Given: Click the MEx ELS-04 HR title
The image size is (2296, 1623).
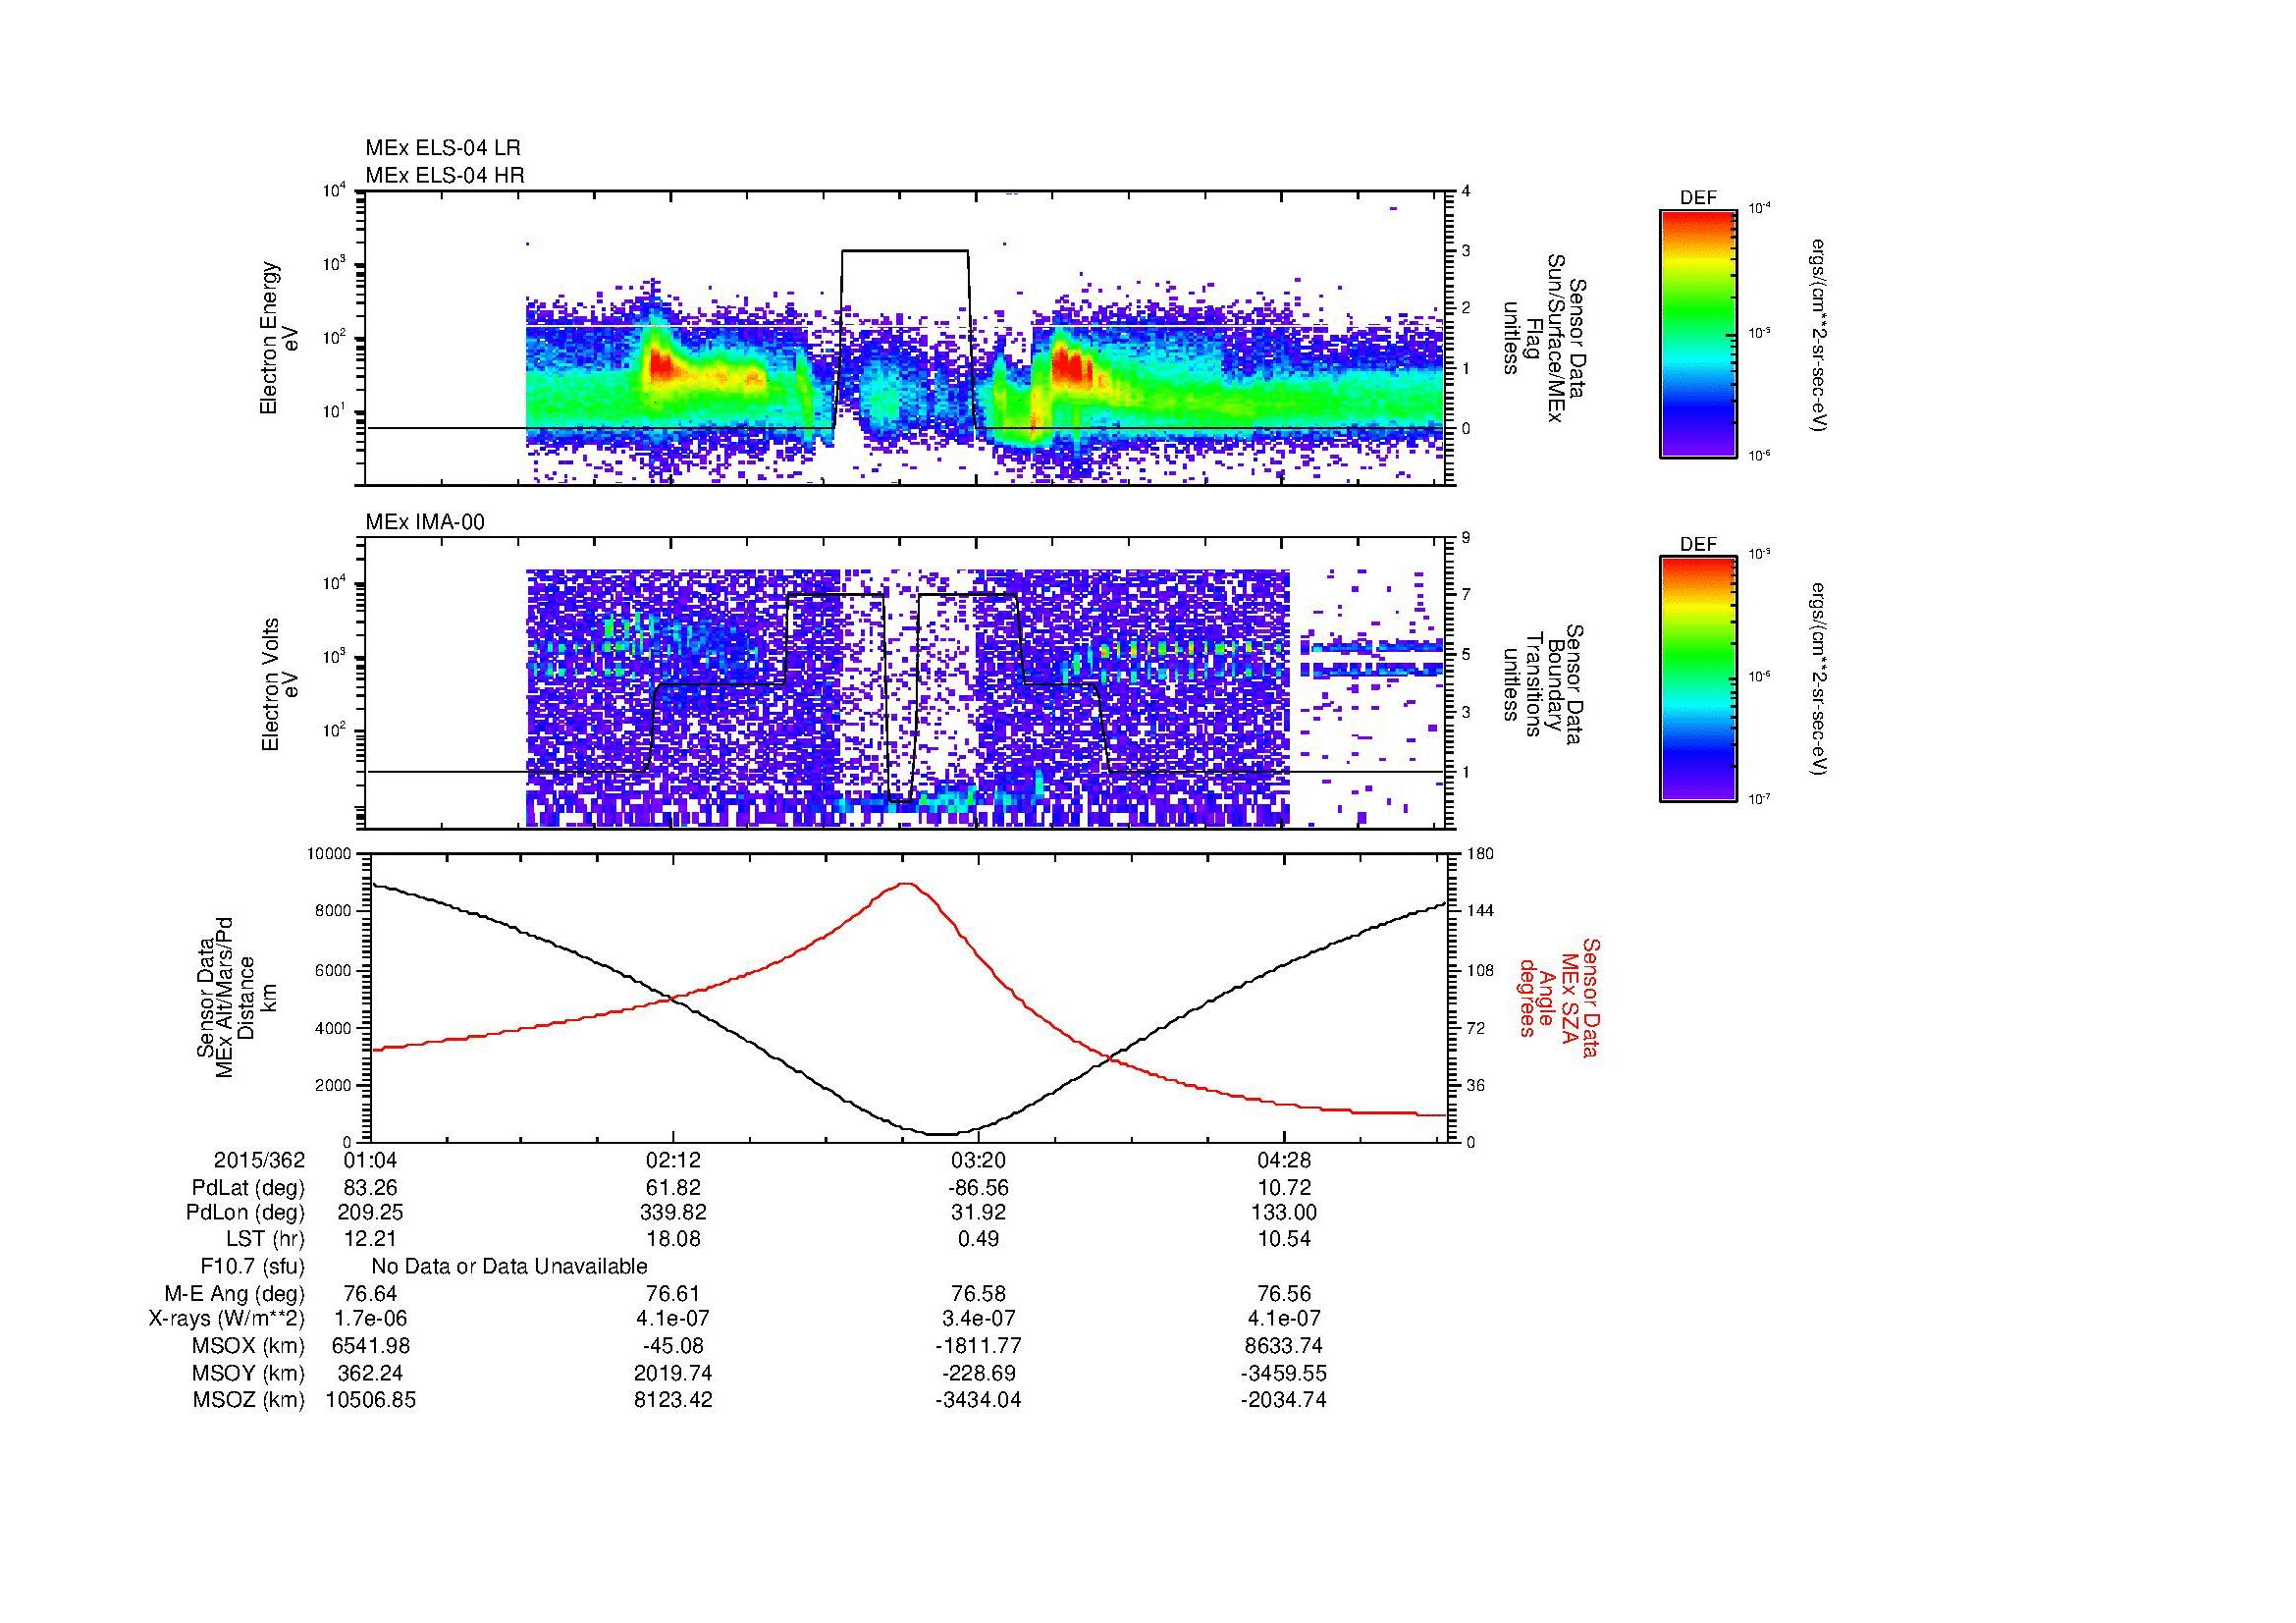Looking at the screenshot, I should point(445,175).
